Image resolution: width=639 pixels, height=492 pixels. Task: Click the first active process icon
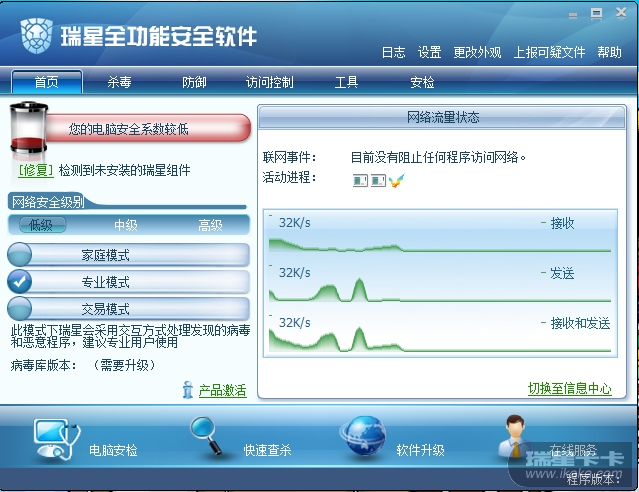(360, 180)
